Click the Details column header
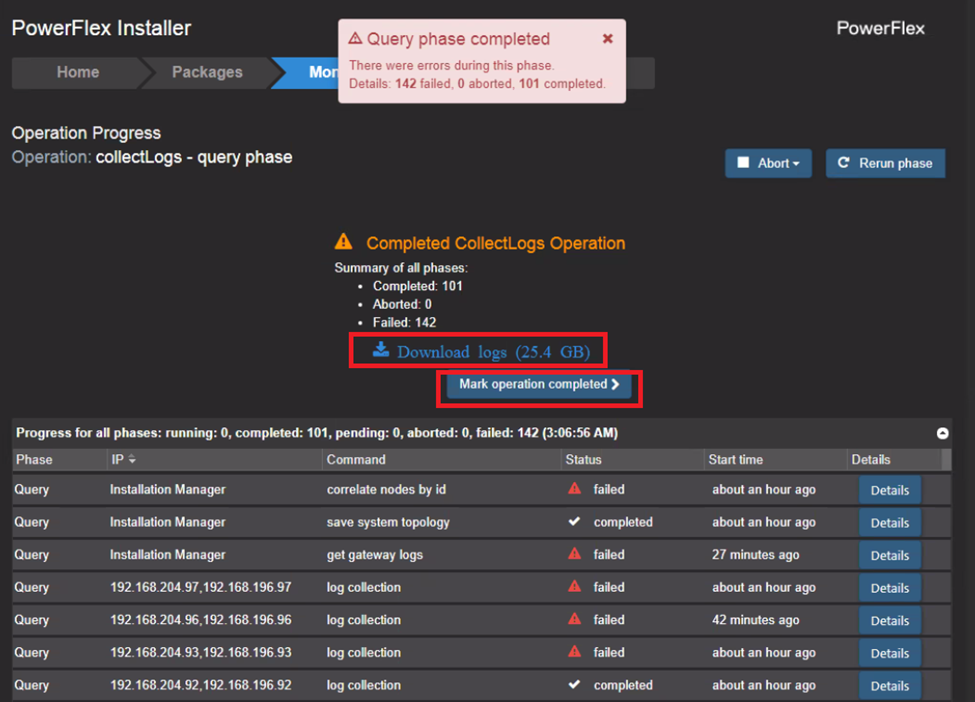Viewport: 975px width, 702px height. click(x=871, y=460)
